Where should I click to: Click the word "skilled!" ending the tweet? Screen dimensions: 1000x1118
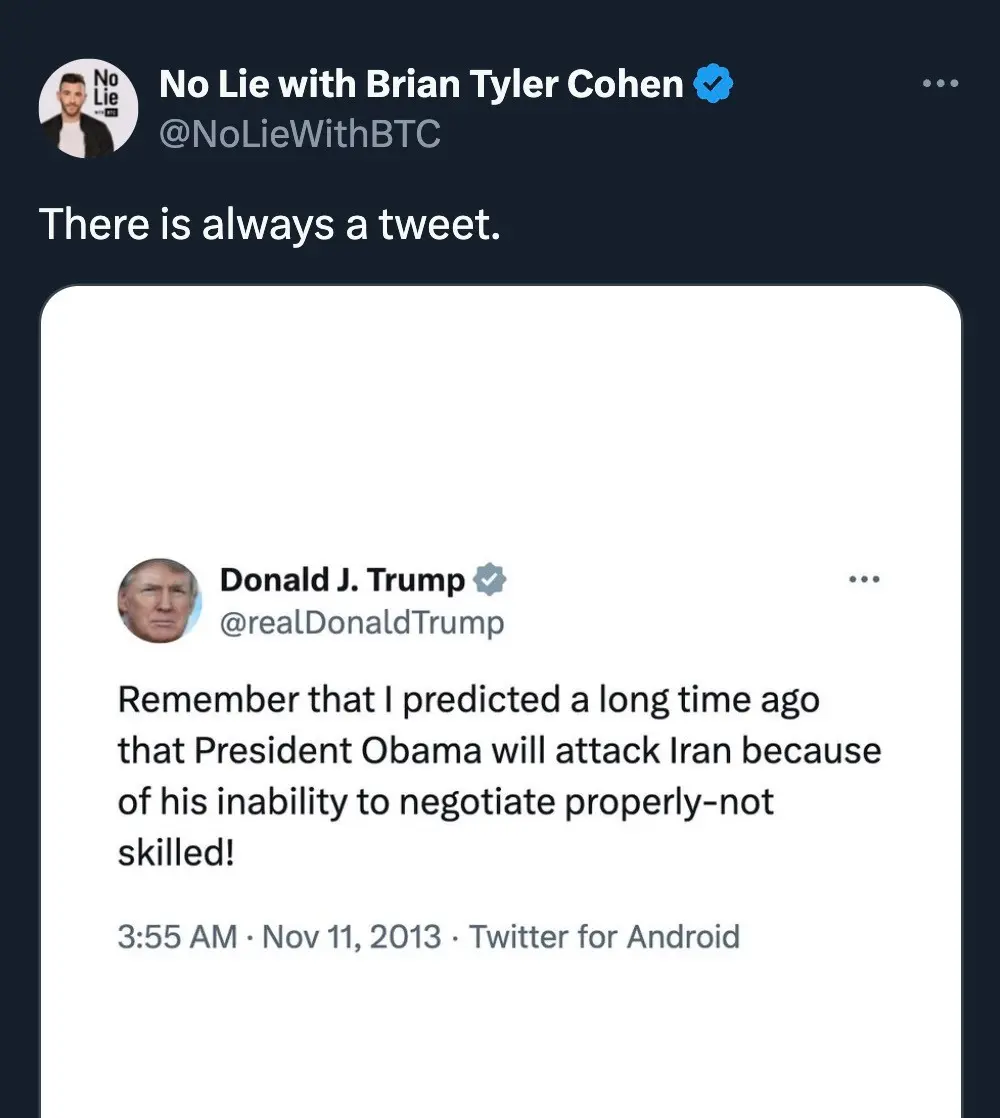[175, 855]
